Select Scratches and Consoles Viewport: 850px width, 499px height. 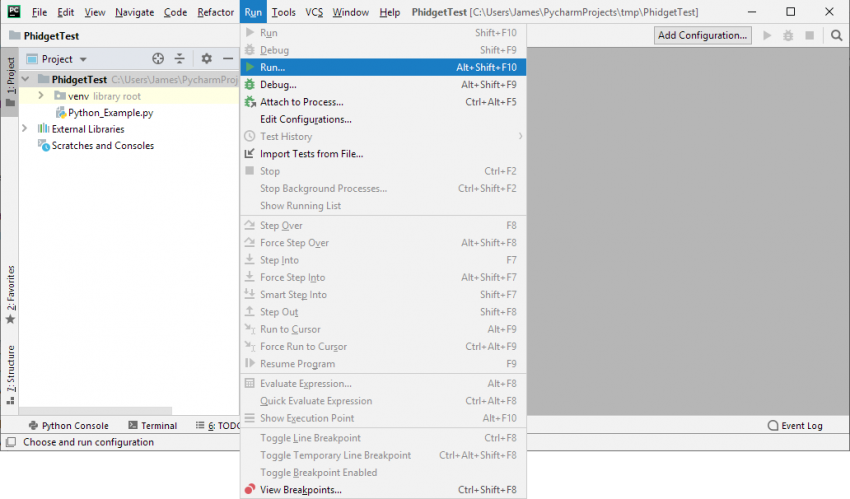click(96, 145)
